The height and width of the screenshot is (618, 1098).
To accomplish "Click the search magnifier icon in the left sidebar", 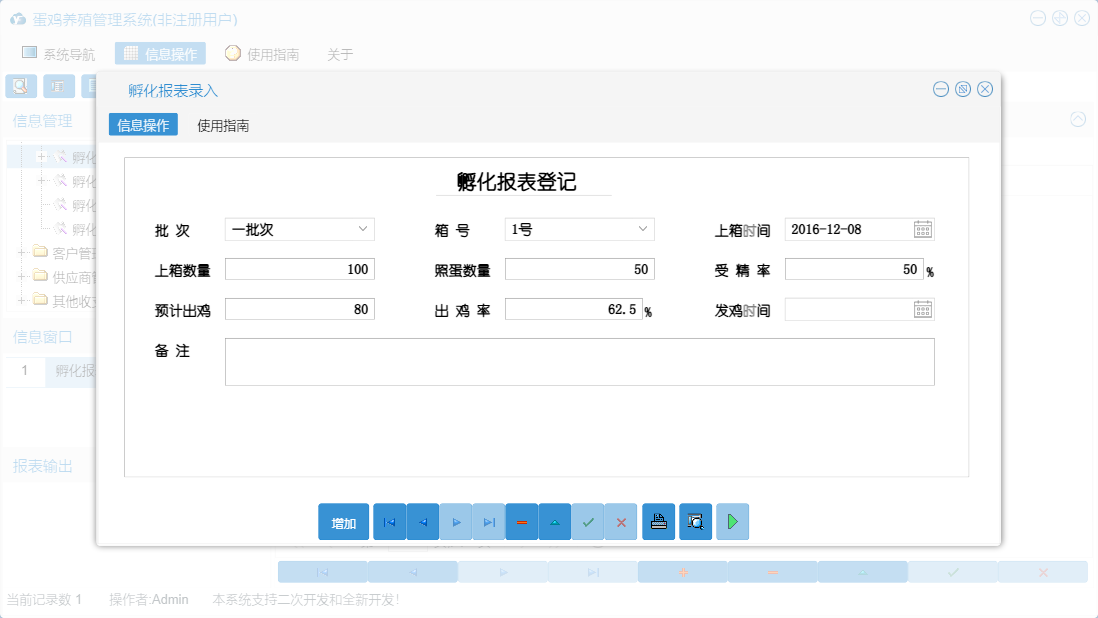I will pyautogui.click(x=20, y=86).
